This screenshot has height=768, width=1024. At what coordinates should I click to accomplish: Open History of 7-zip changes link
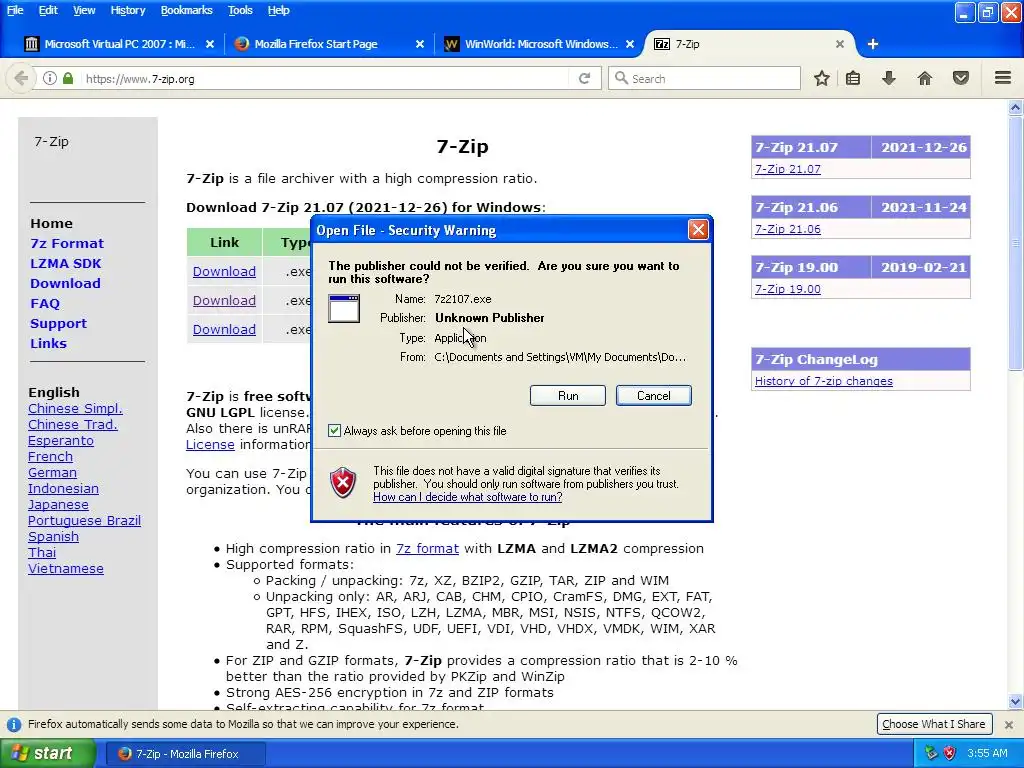point(824,381)
